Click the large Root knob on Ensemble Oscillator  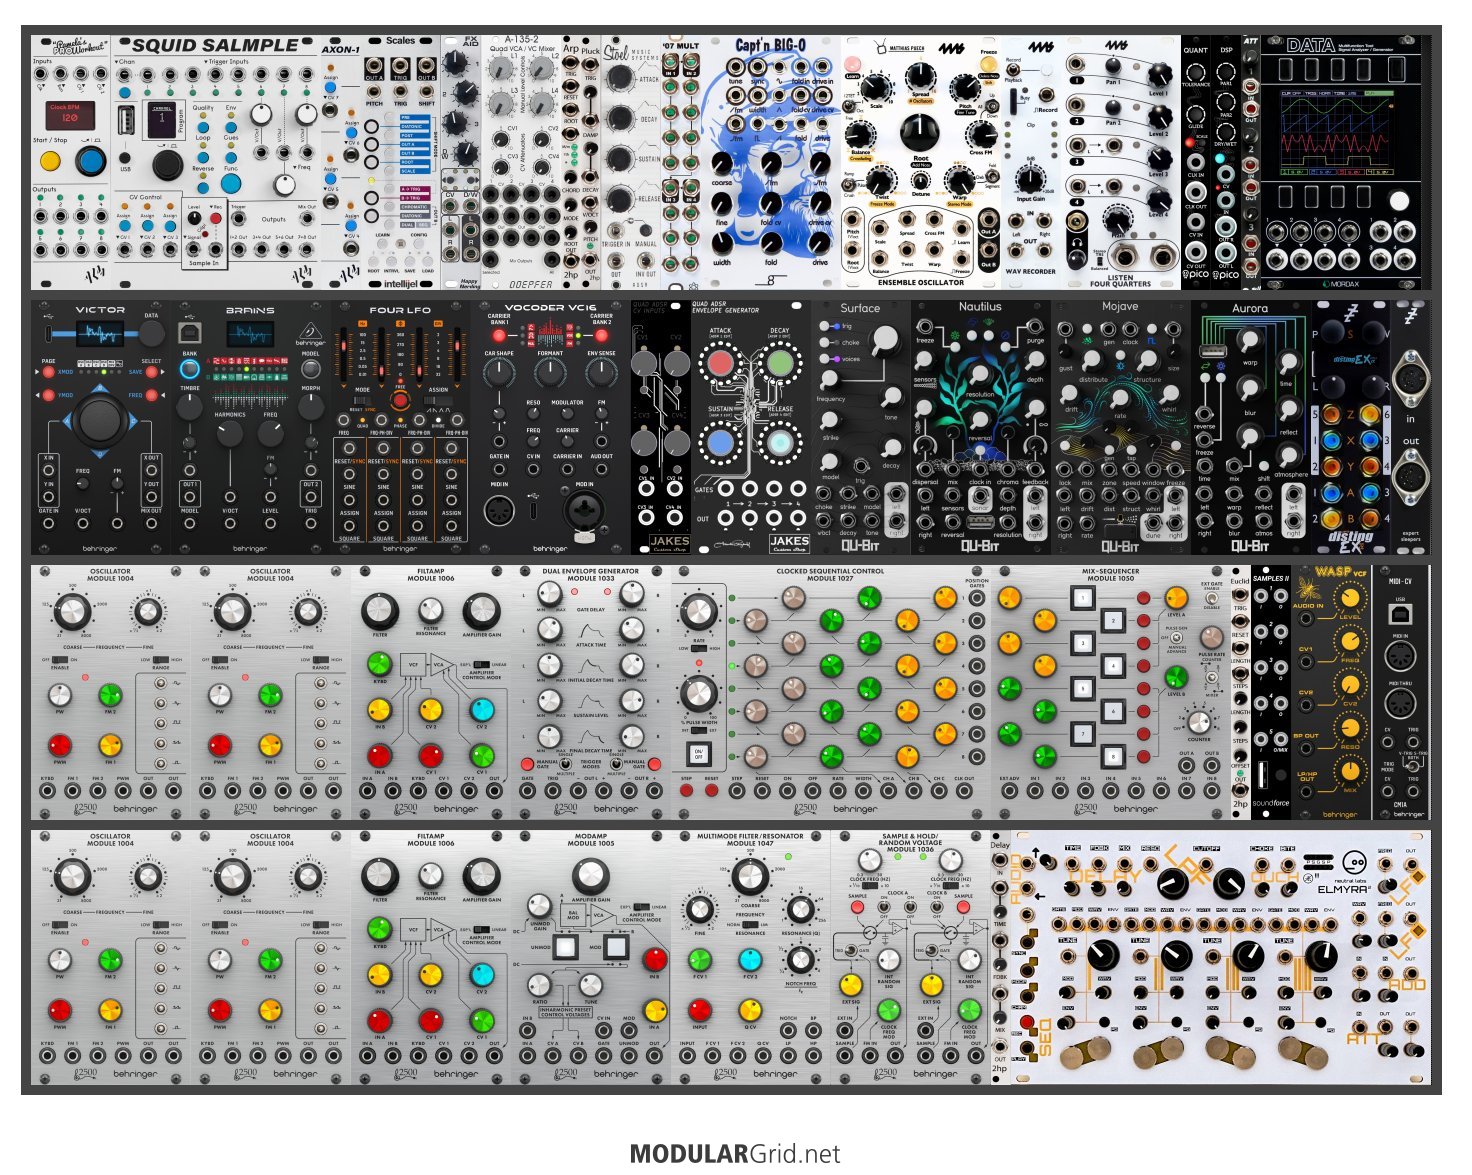click(x=920, y=131)
